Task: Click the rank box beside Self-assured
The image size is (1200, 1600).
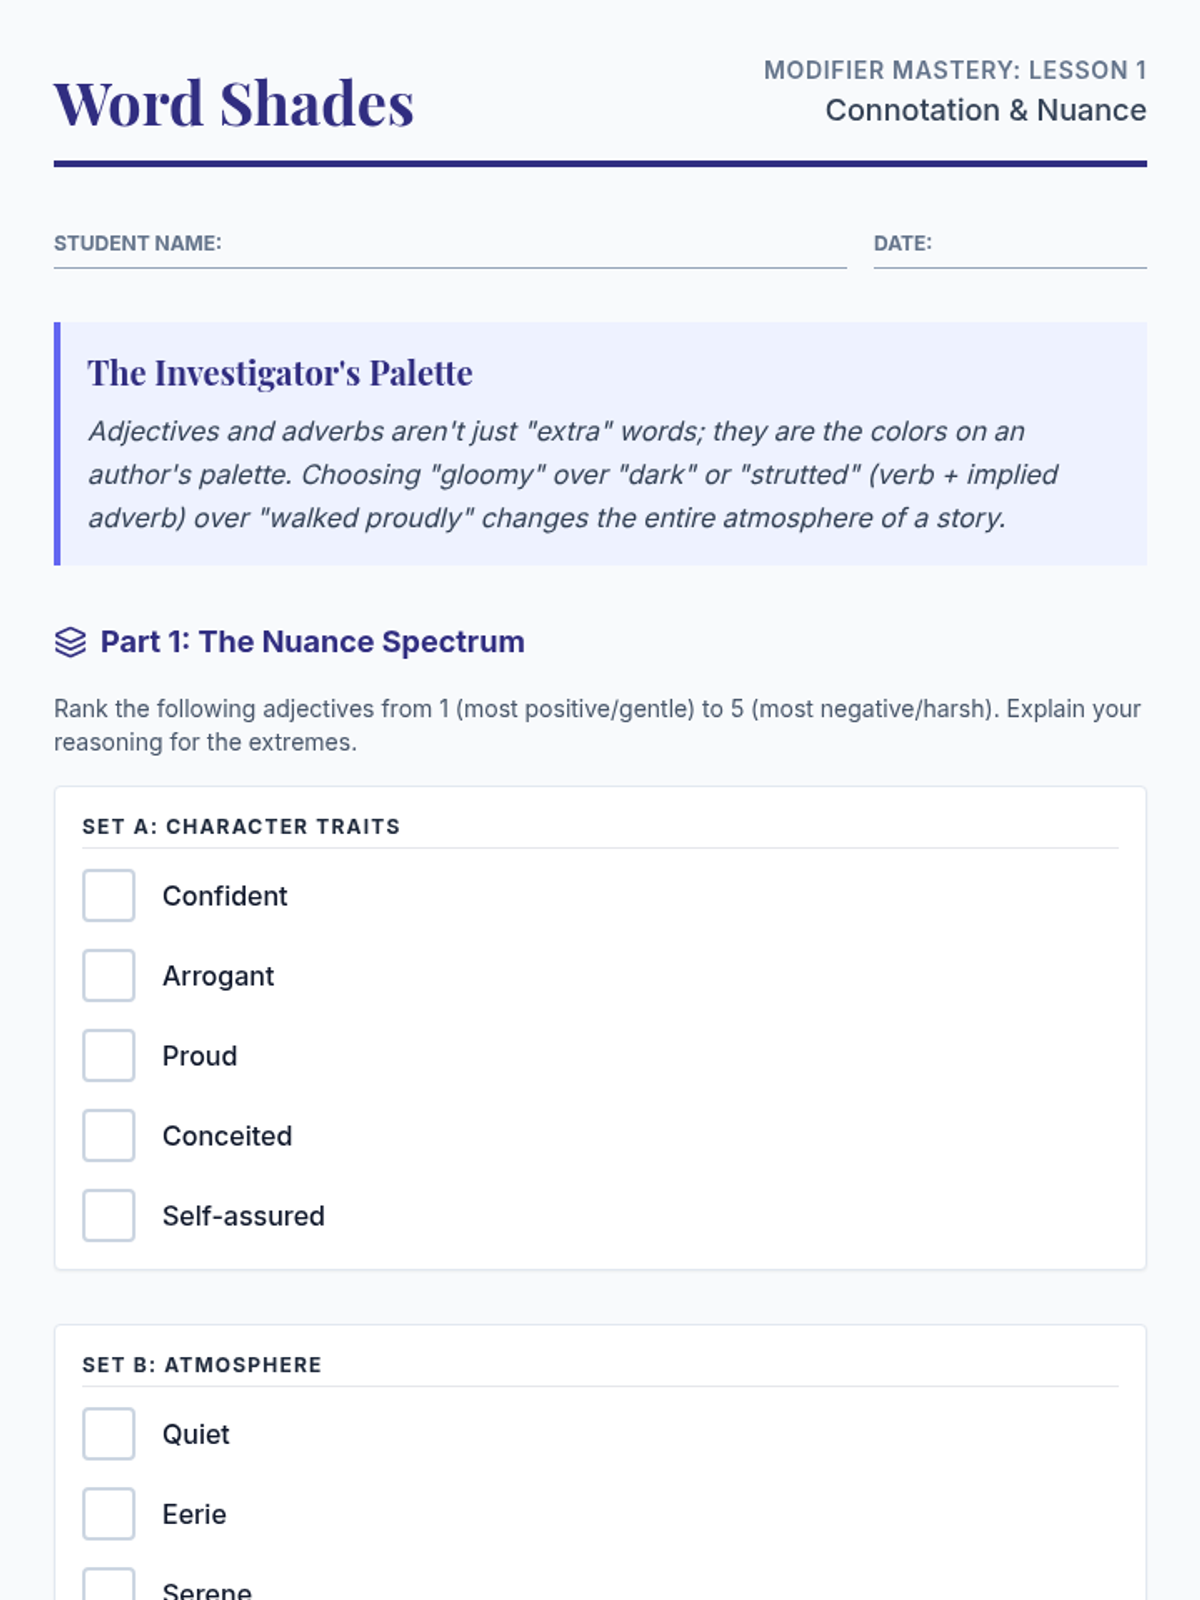Action: [x=109, y=1216]
